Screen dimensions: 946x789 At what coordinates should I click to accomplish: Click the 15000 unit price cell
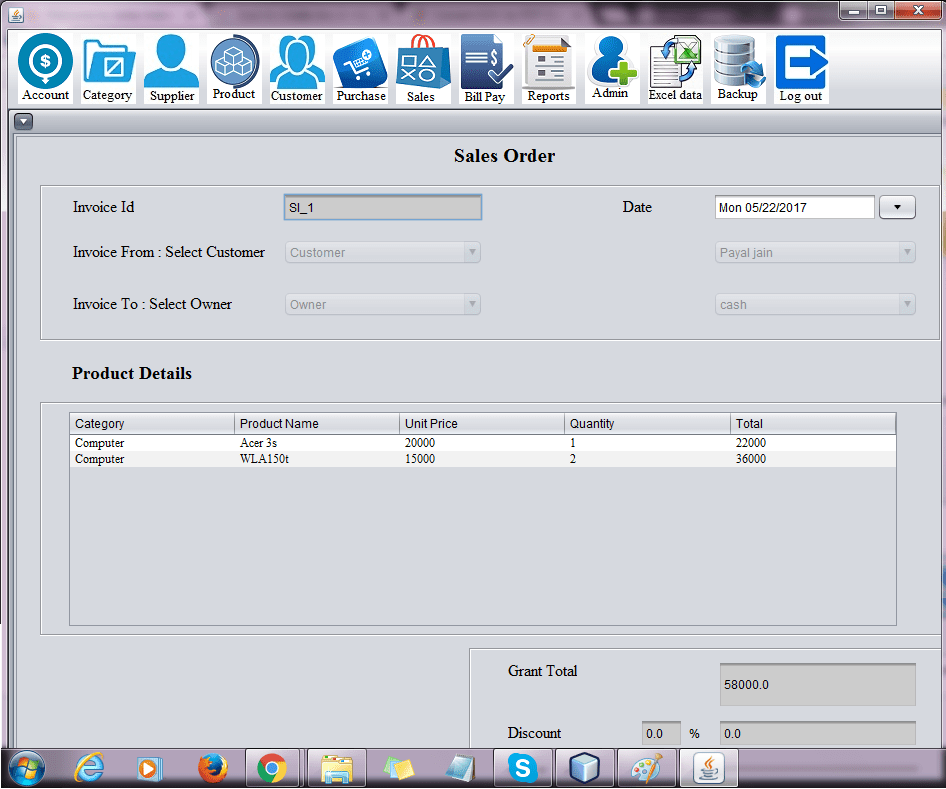pos(481,459)
